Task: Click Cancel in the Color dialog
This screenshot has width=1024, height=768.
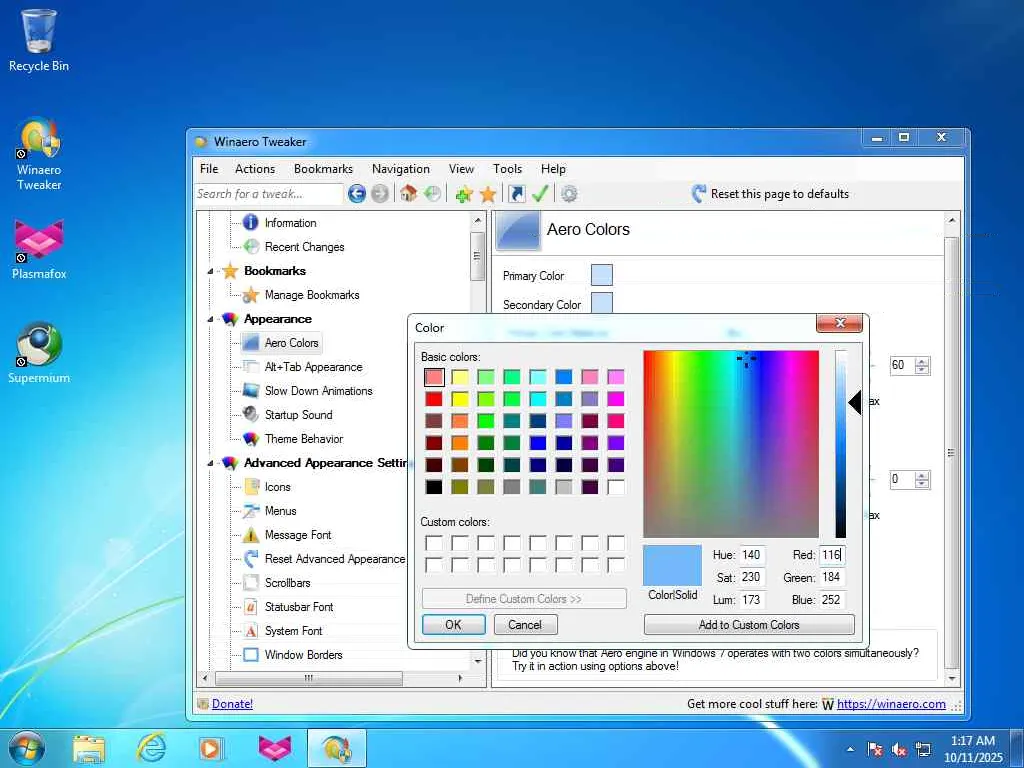Action: point(525,625)
